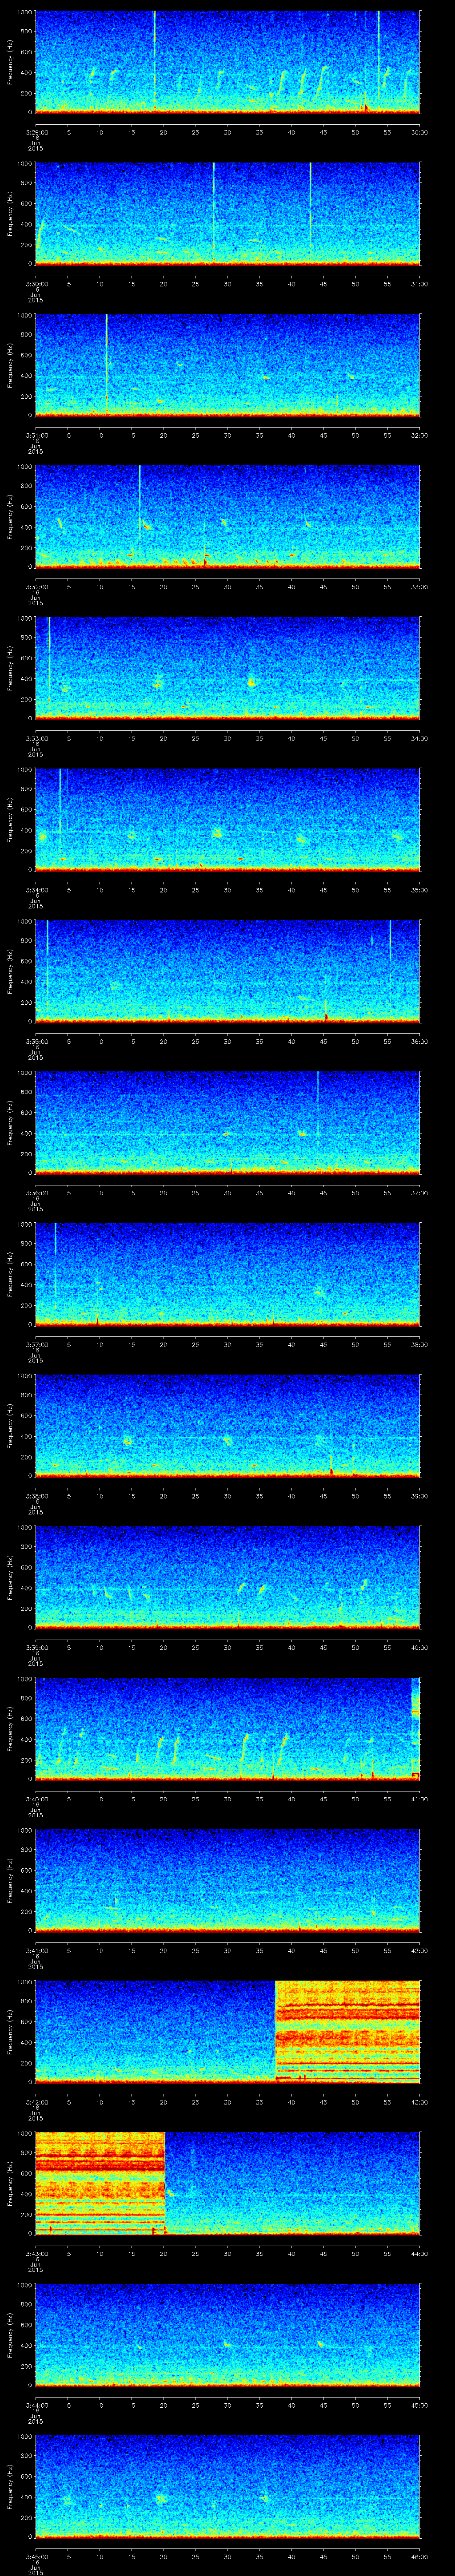The height and width of the screenshot is (2576, 455).
Task: Select the spectrogram plot starting at 3:41:00
Action: [227, 1880]
